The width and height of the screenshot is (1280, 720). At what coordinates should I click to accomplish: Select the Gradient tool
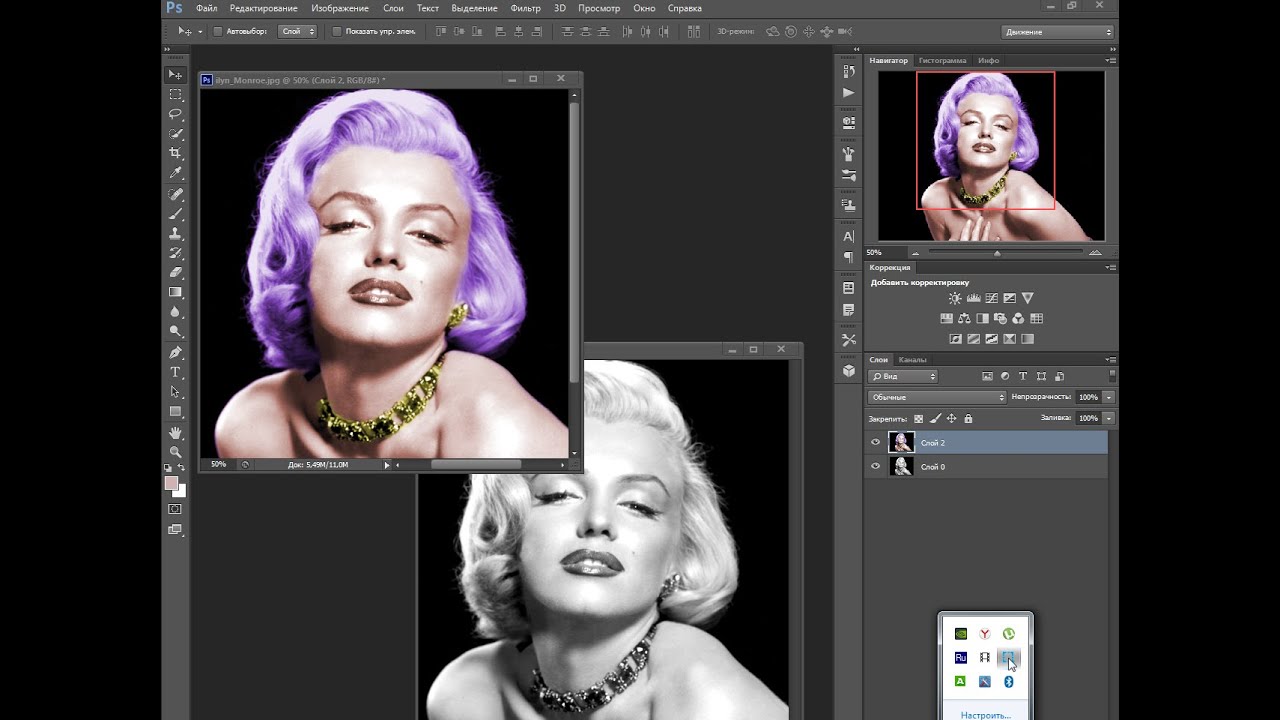pyautogui.click(x=176, y=292)
